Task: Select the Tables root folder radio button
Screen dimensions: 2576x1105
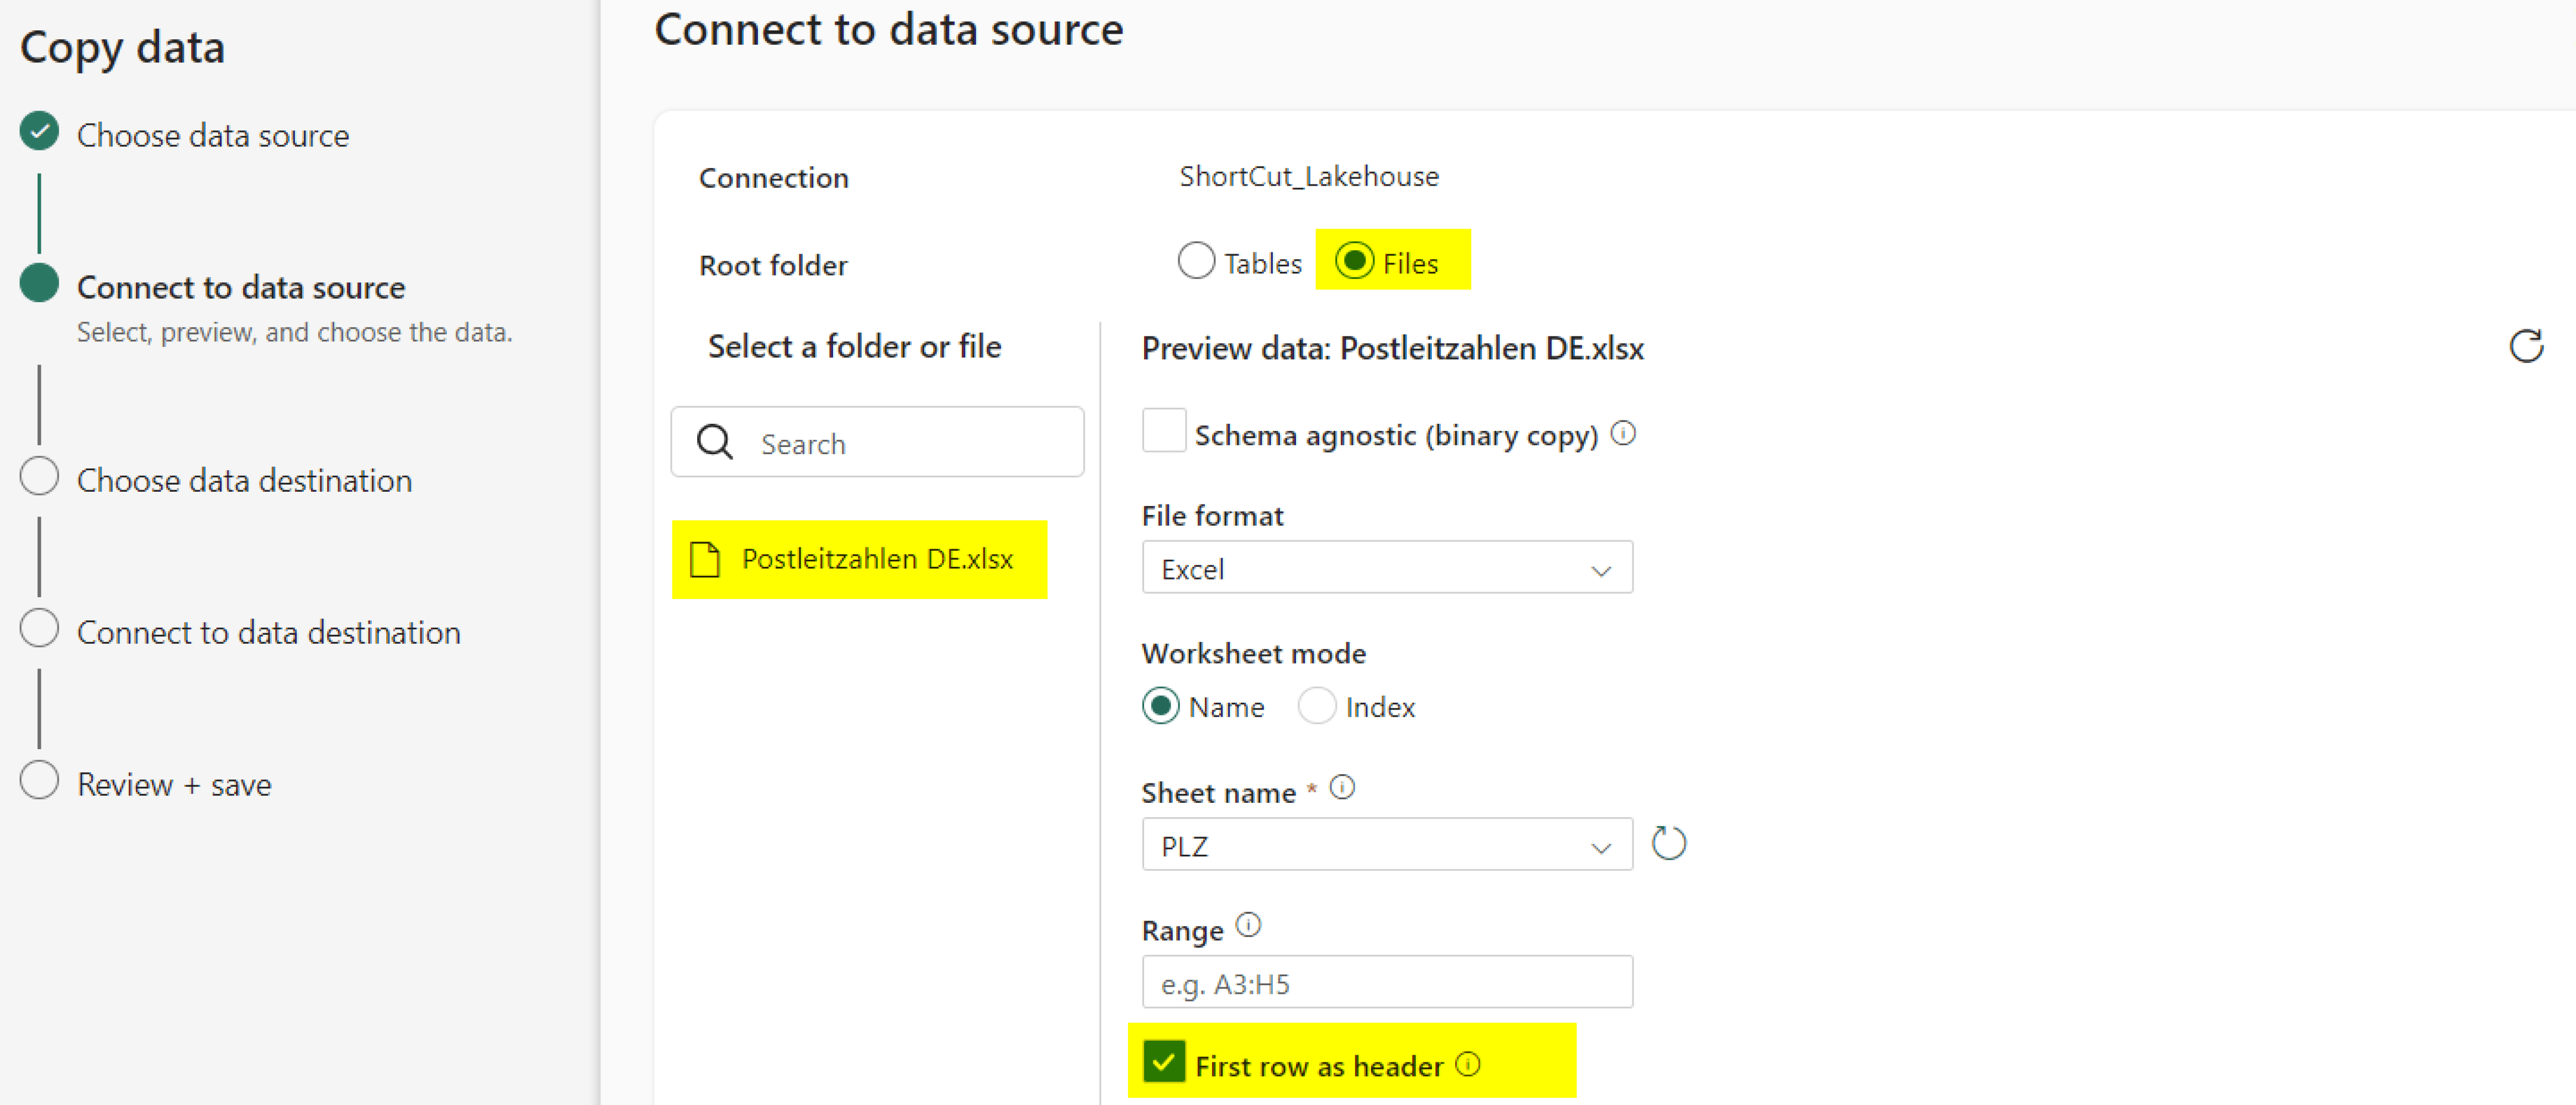Action: tap(1196, 261)
